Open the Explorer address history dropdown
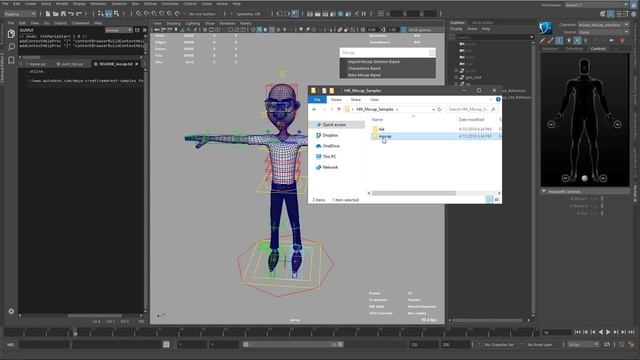The height and width of the screenshot is (360, 640). [433, 109]
